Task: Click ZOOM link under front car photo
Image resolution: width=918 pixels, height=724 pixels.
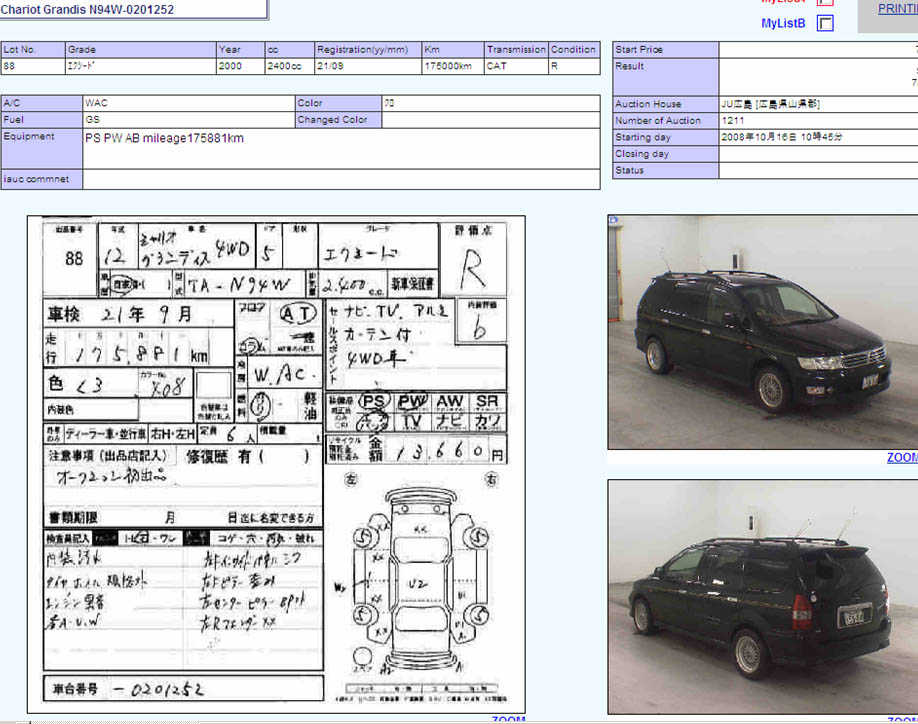Action: 902,458
